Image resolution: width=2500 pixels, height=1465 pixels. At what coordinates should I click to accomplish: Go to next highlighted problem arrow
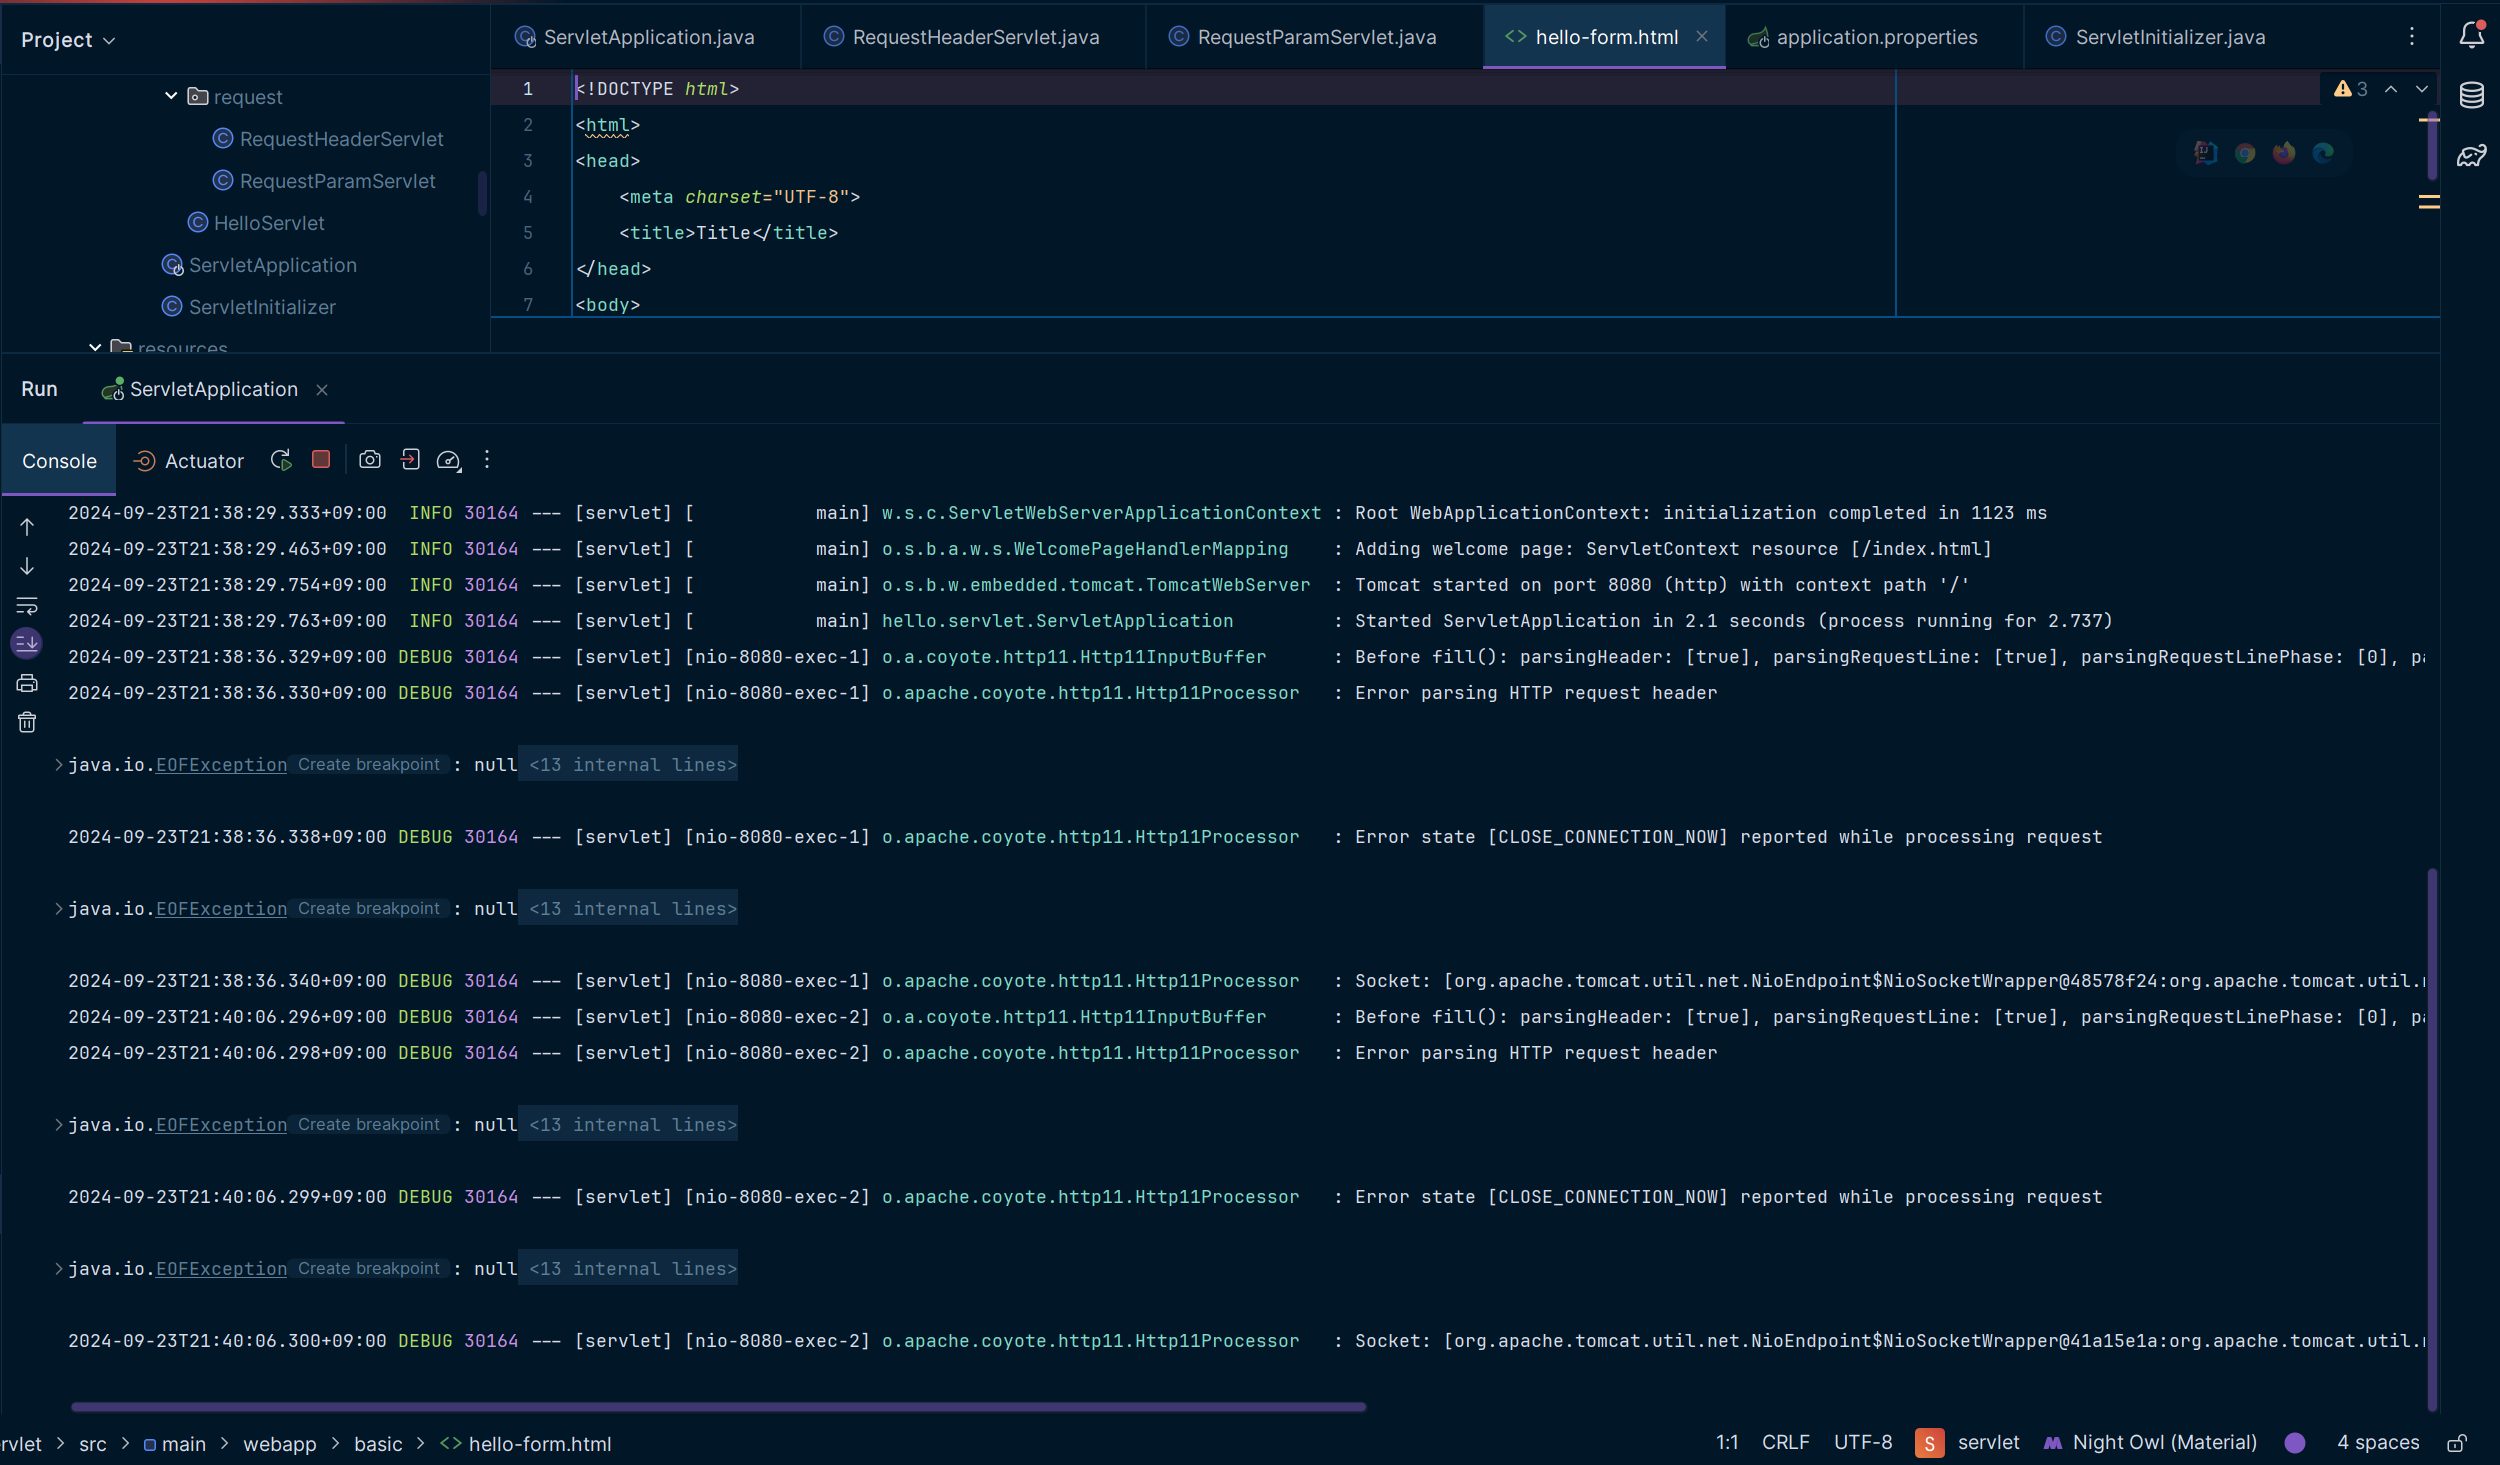point(2422,89)
